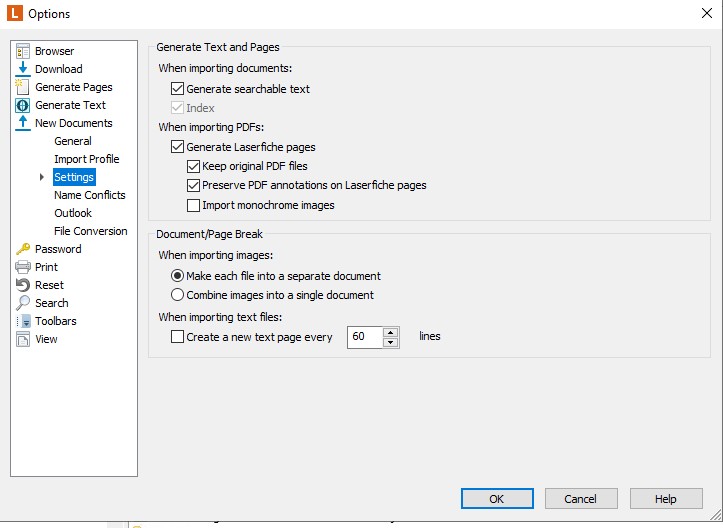Screen dimensions: 723x528
Task: Expand the arrow beside Settings tree node
Action: click(x=42, y=177)
